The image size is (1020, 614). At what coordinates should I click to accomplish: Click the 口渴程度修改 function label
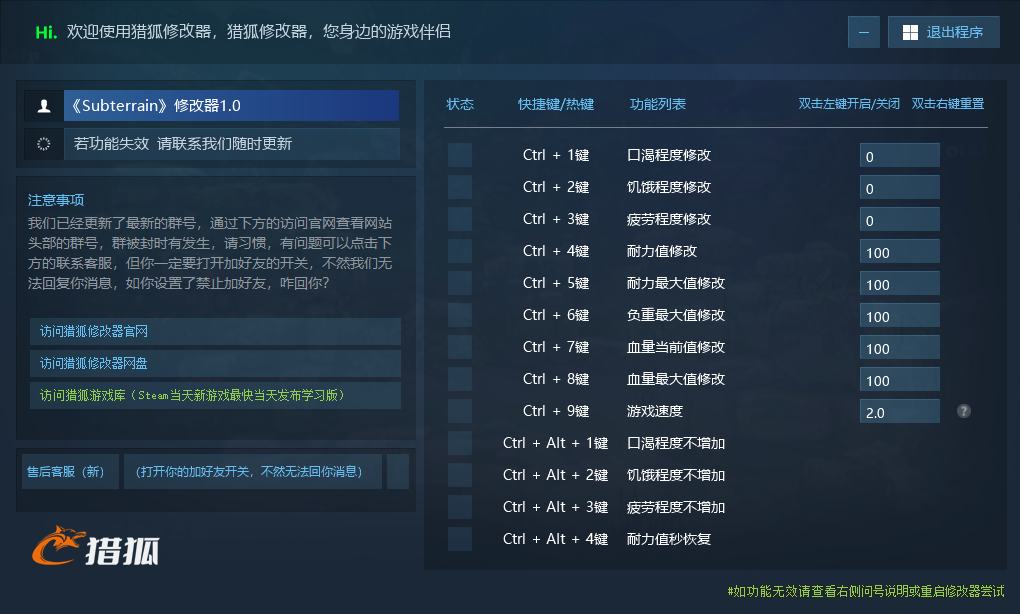pyautogui.click(x=669, y=155)
